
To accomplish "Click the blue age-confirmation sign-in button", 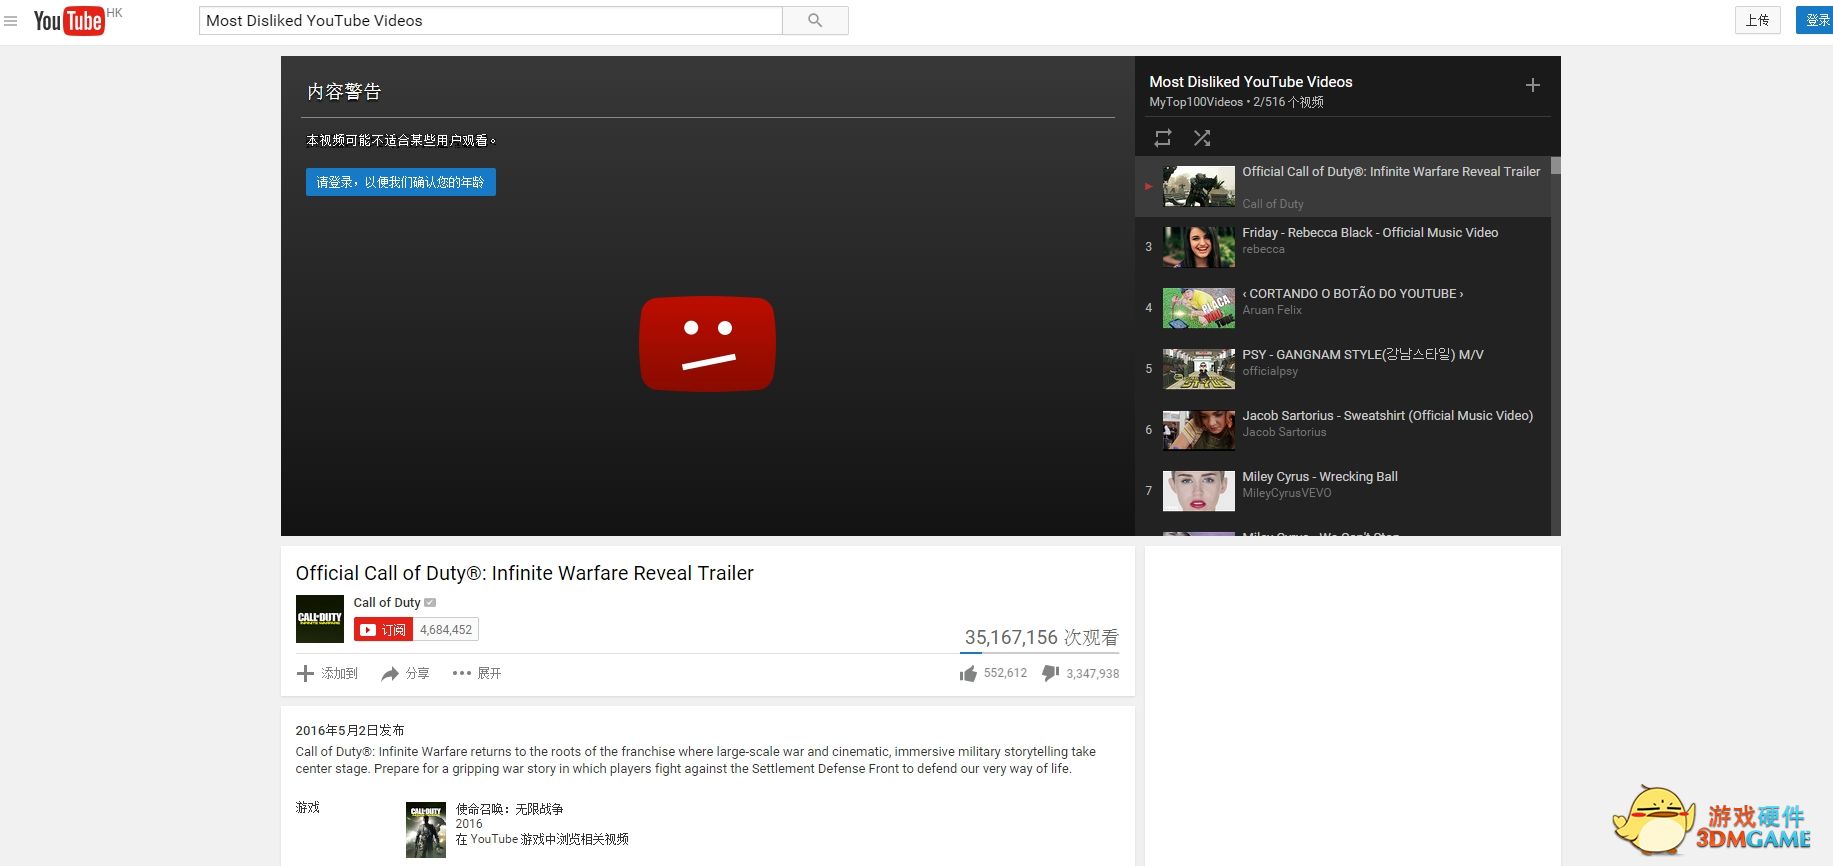I will tap(401, 182).
